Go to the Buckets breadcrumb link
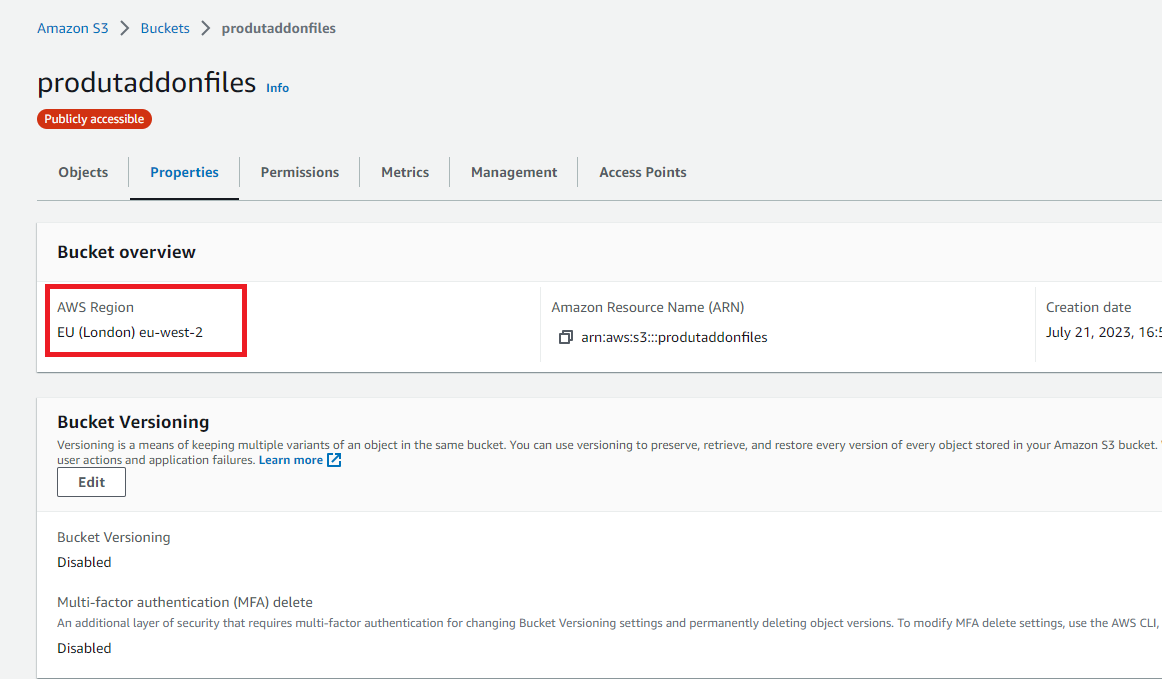The width and height of the screenshot is (1162, 679). (165, 28)
